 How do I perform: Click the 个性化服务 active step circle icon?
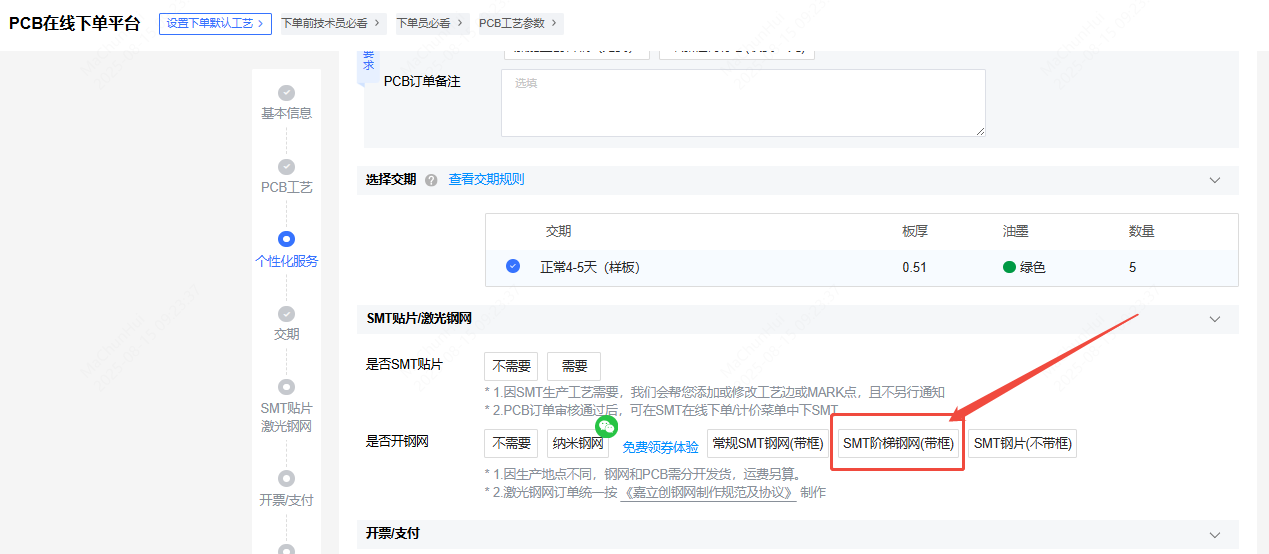(286, 239)
